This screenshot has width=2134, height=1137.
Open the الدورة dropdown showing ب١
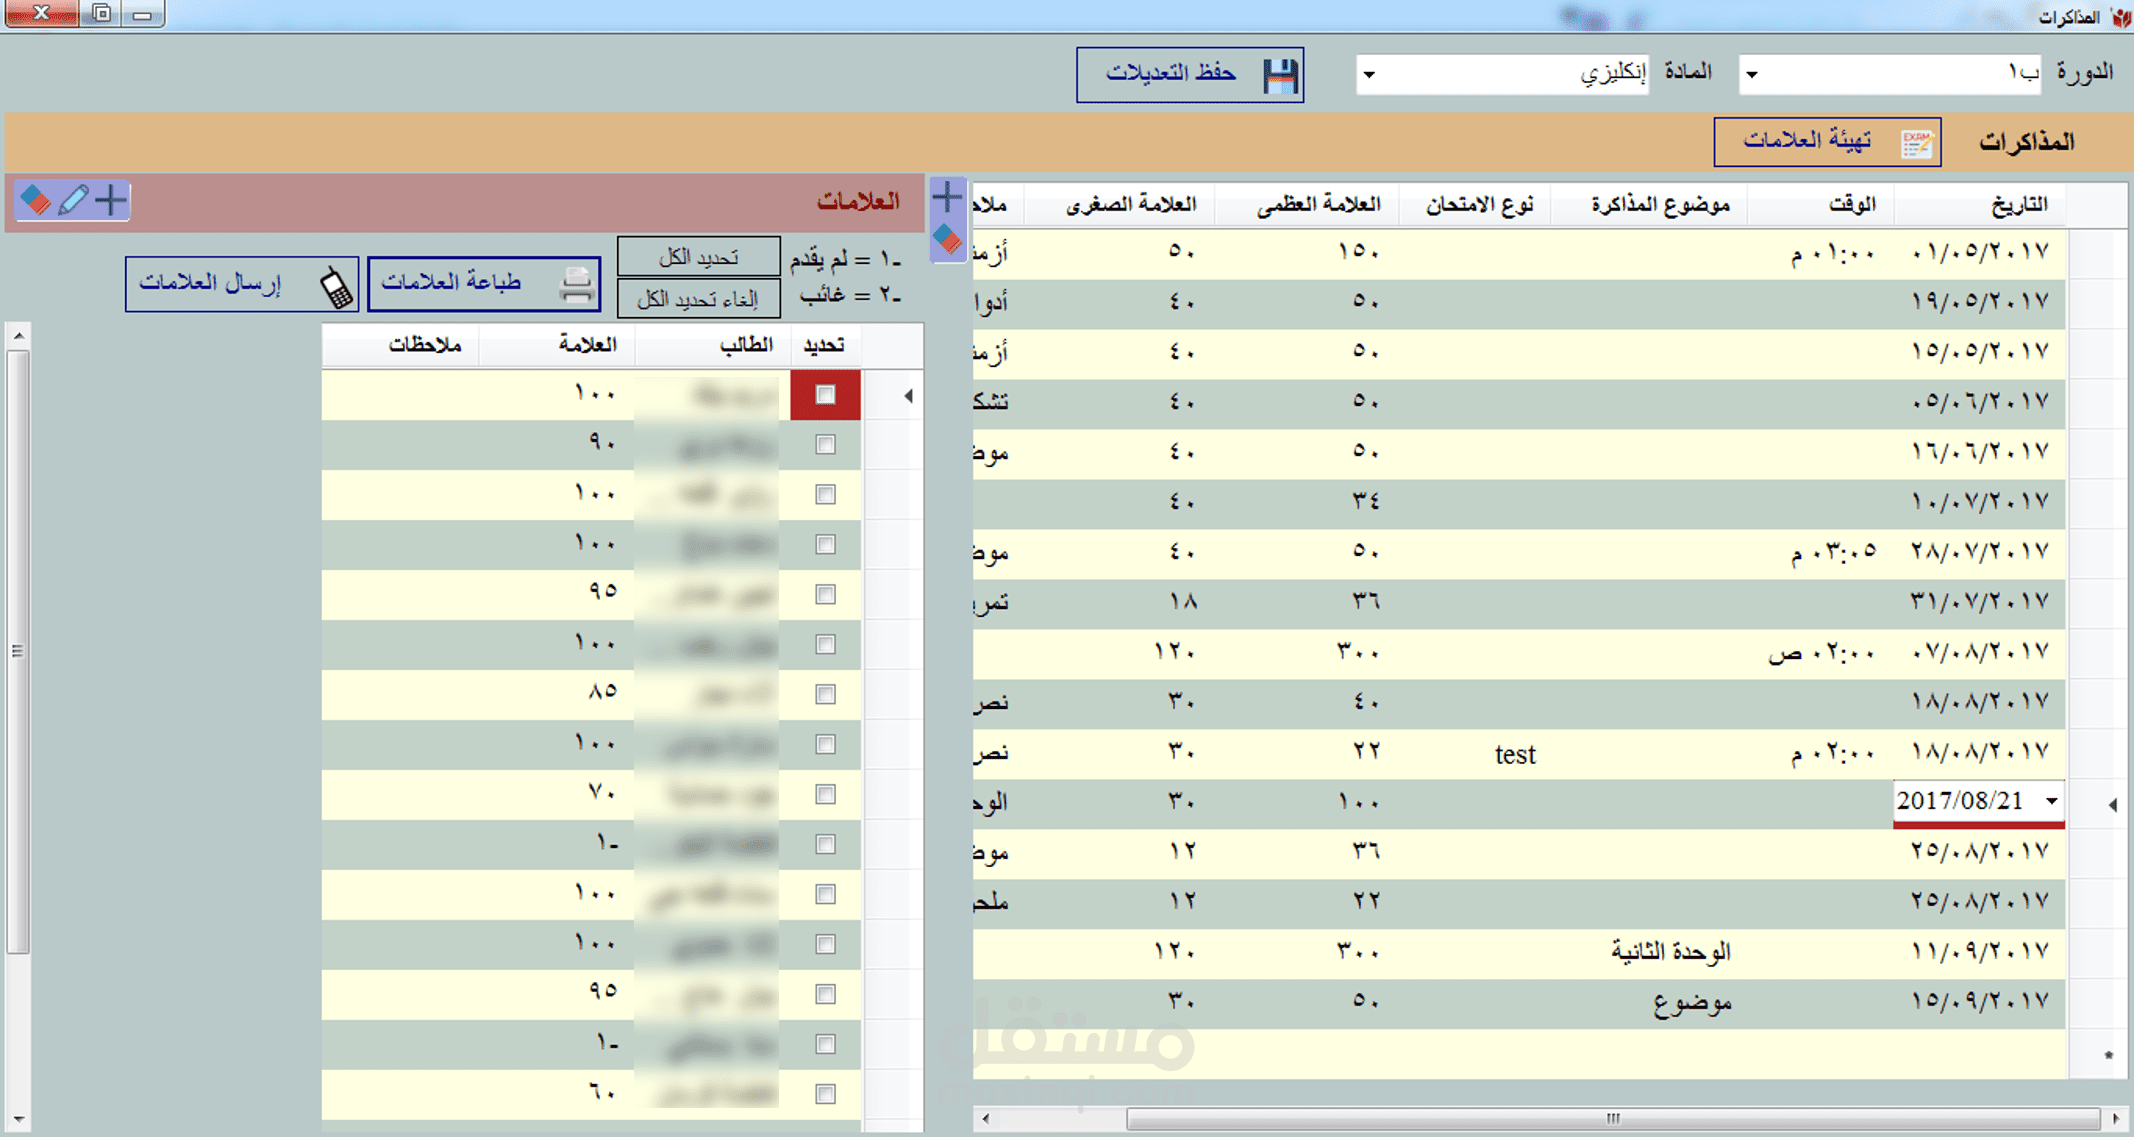tap(1752, 75)
